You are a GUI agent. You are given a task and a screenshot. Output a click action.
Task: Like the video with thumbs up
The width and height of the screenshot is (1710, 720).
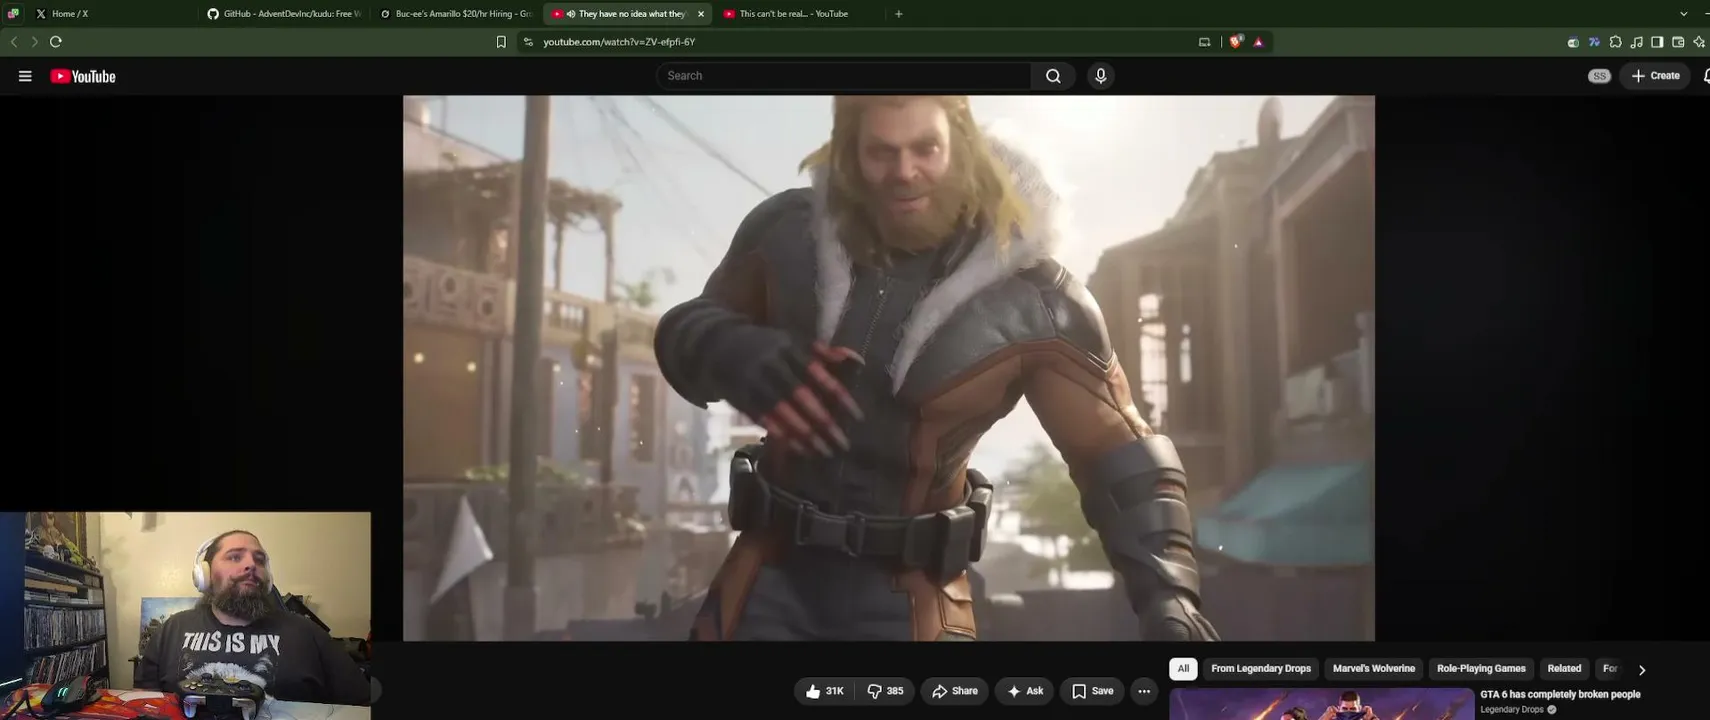pyautogui.click(x=825, y=691)
